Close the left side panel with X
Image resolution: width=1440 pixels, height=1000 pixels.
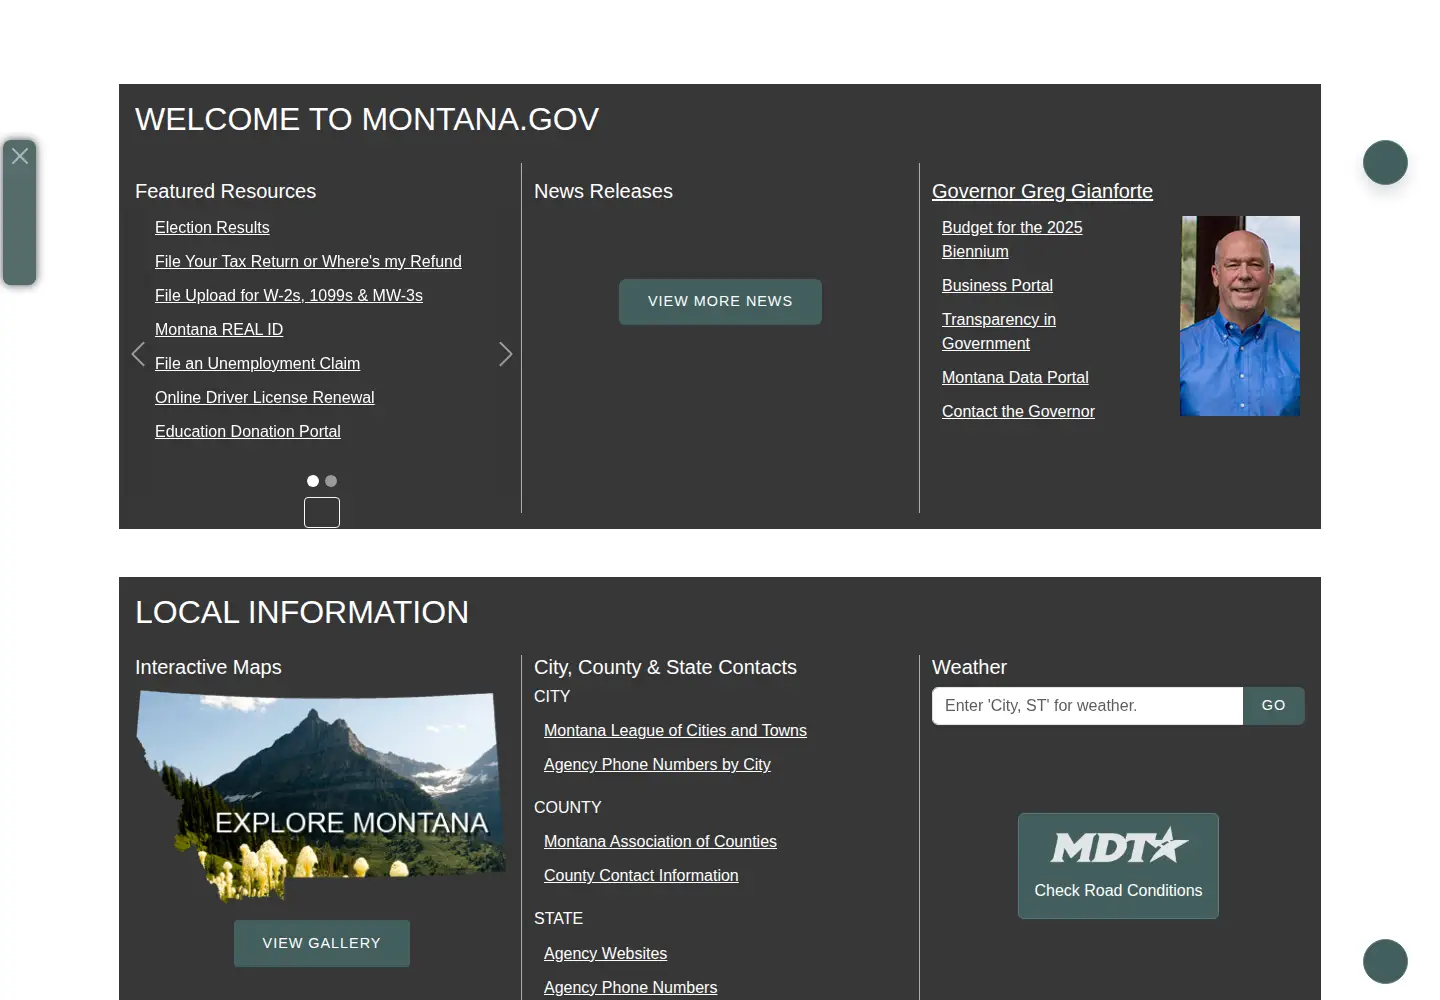coord(20,156)
